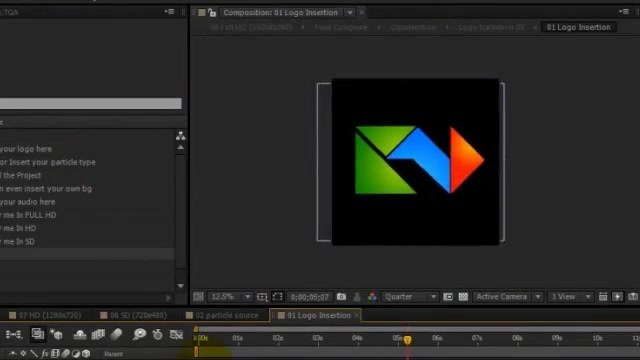
Task: Toggle Live Update in the timeline
Action: coord(38,334)
